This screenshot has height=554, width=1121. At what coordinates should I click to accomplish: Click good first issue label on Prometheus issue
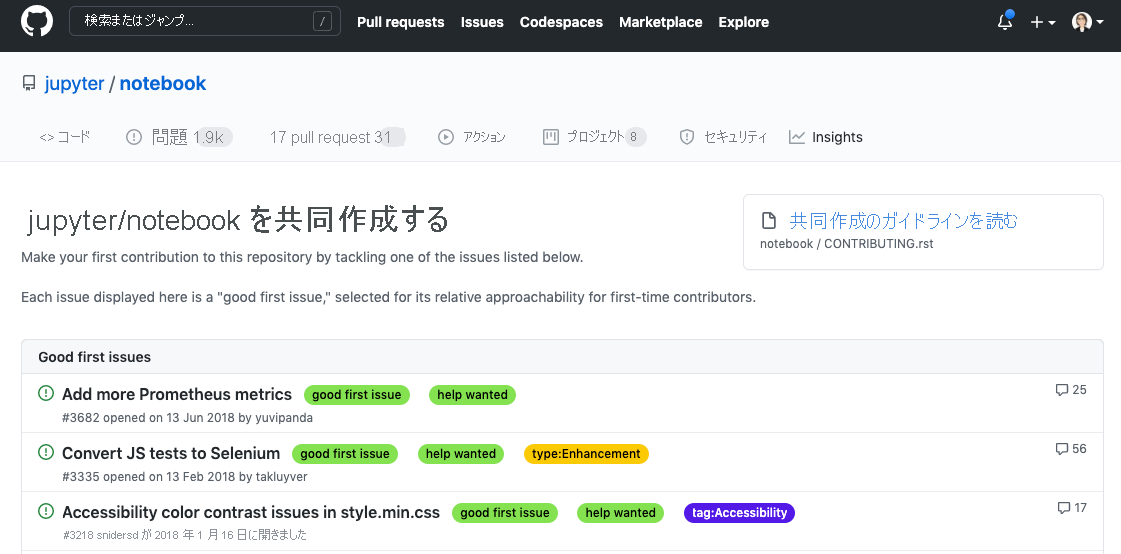point(357,395)
